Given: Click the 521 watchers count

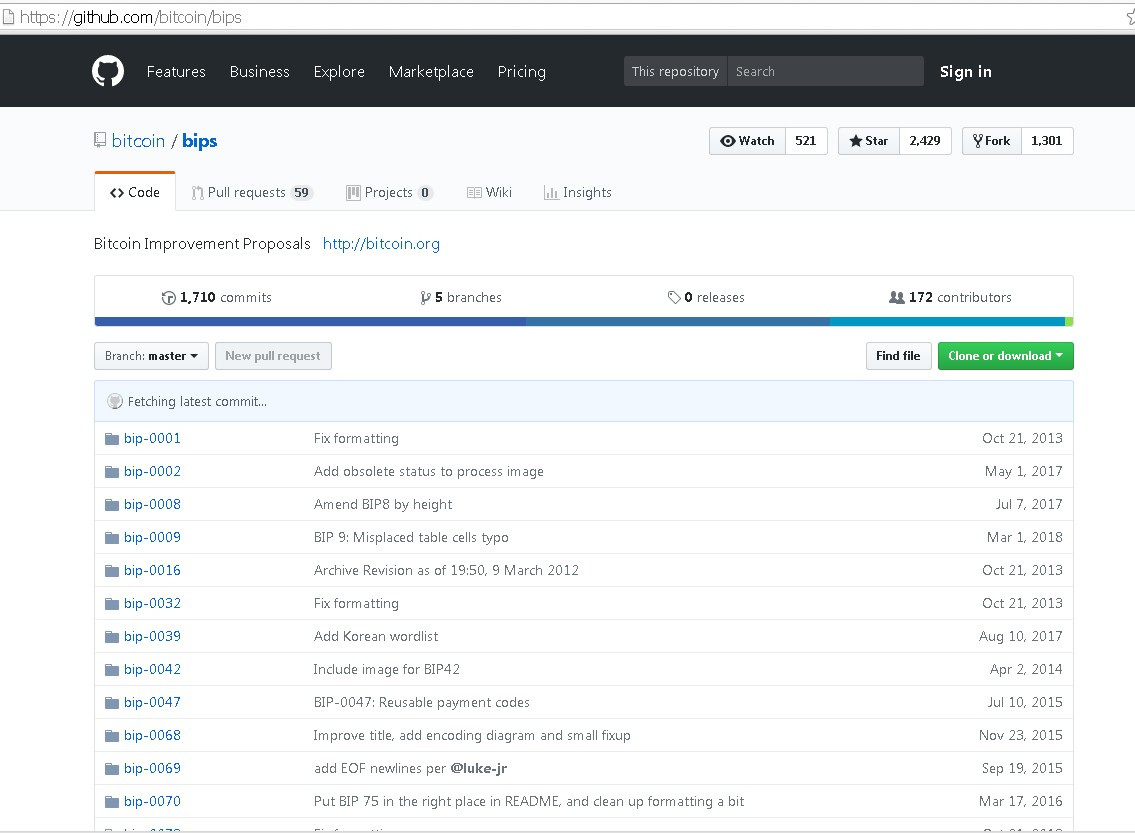Looking at the screenshot, I should pyautogui.click(x=806, y=141).
